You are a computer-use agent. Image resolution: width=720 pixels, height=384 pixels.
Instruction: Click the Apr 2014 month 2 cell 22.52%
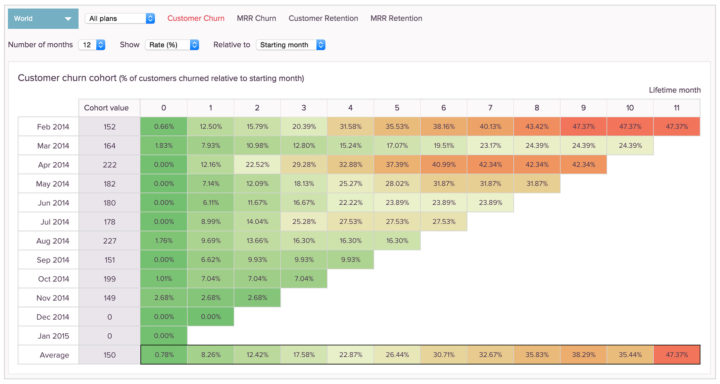coord(257,164)
